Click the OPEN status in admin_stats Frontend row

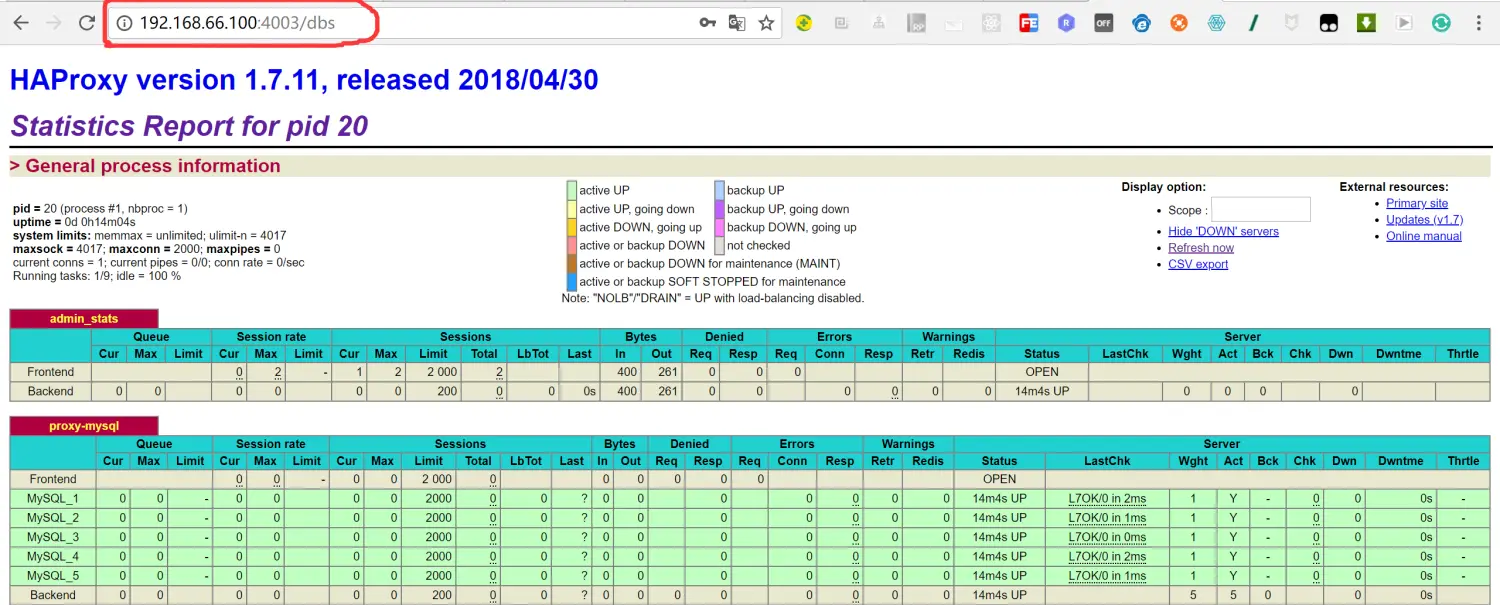(x=1041, y=372)
